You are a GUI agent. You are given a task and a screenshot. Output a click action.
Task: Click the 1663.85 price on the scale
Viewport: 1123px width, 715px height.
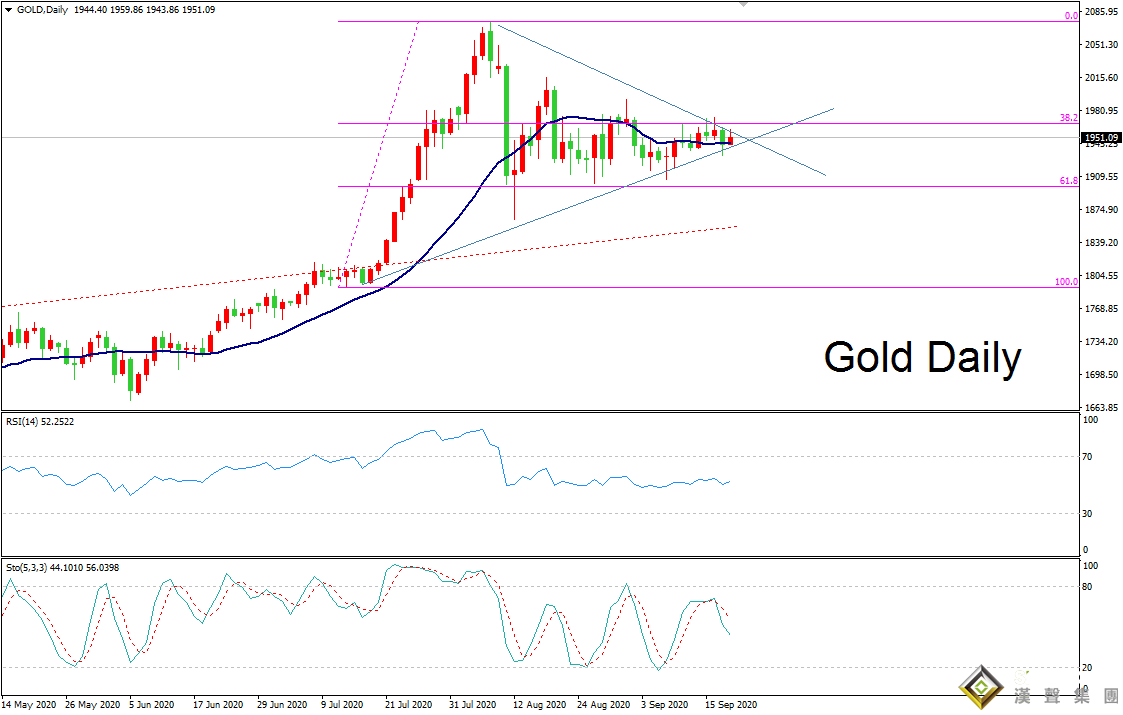pos(1101,408)
